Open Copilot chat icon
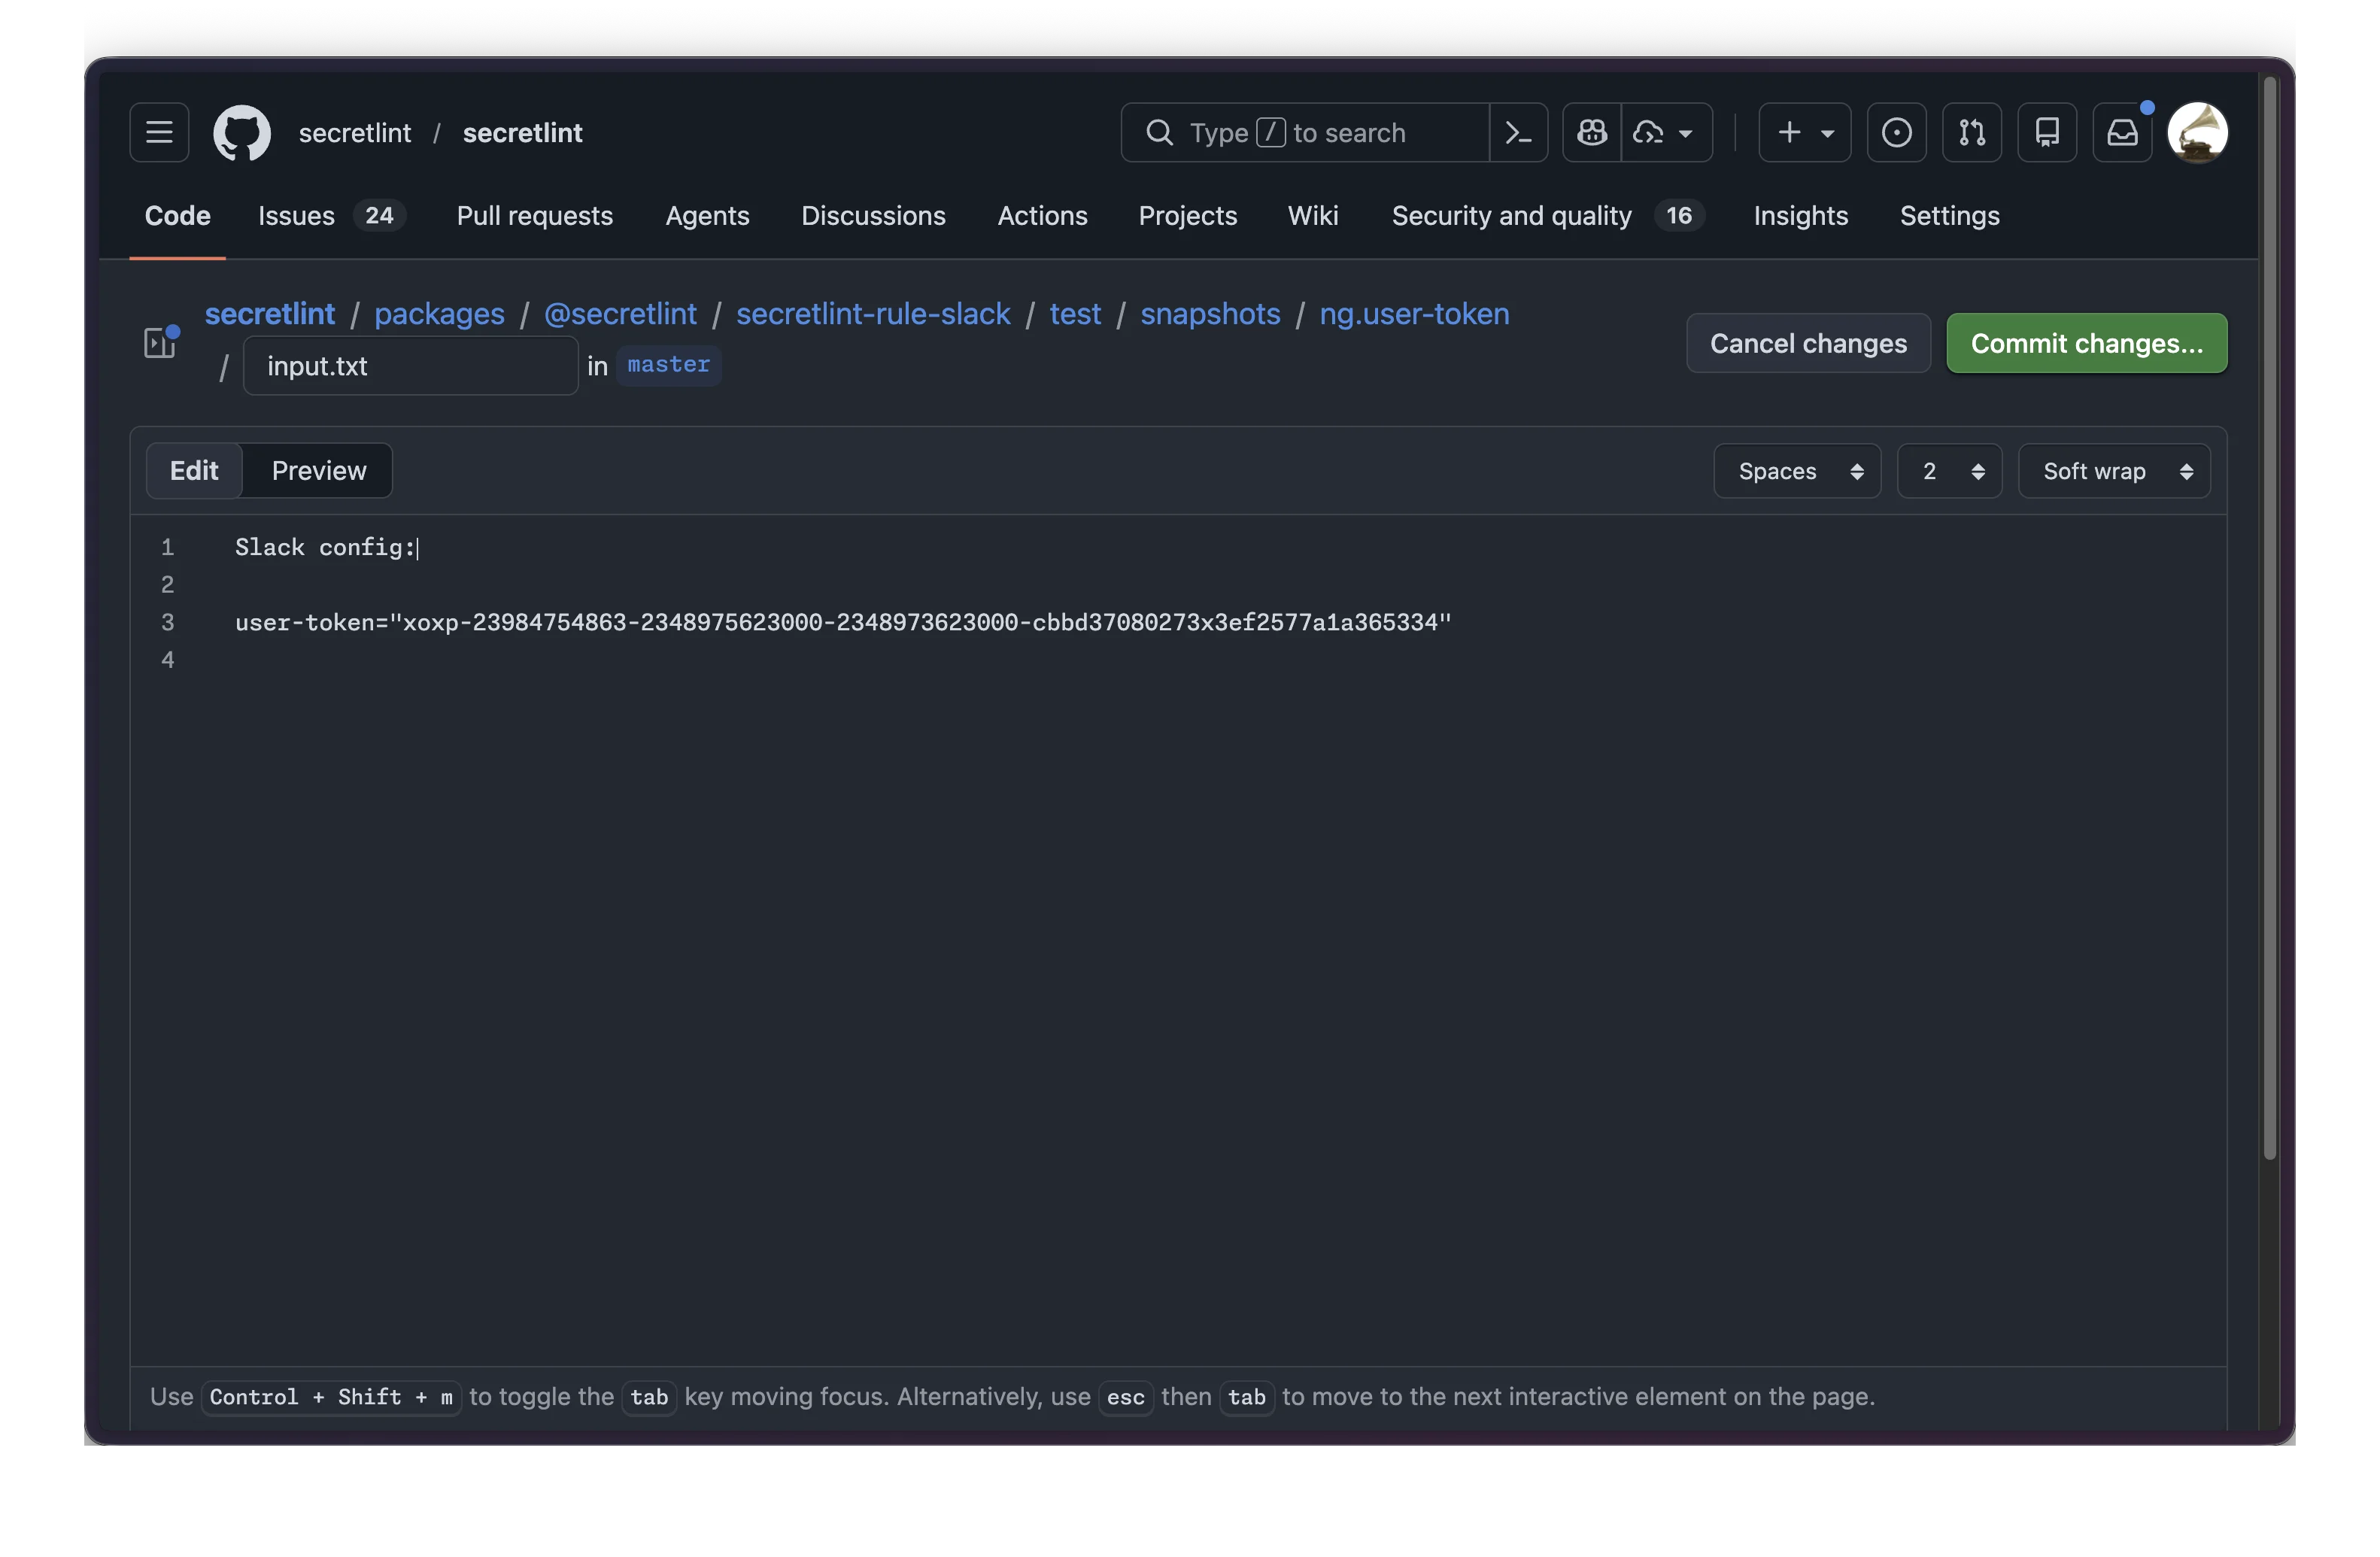Image resolution: width=2380 pixels, height=1557 pixels. tap(1592, 132)
